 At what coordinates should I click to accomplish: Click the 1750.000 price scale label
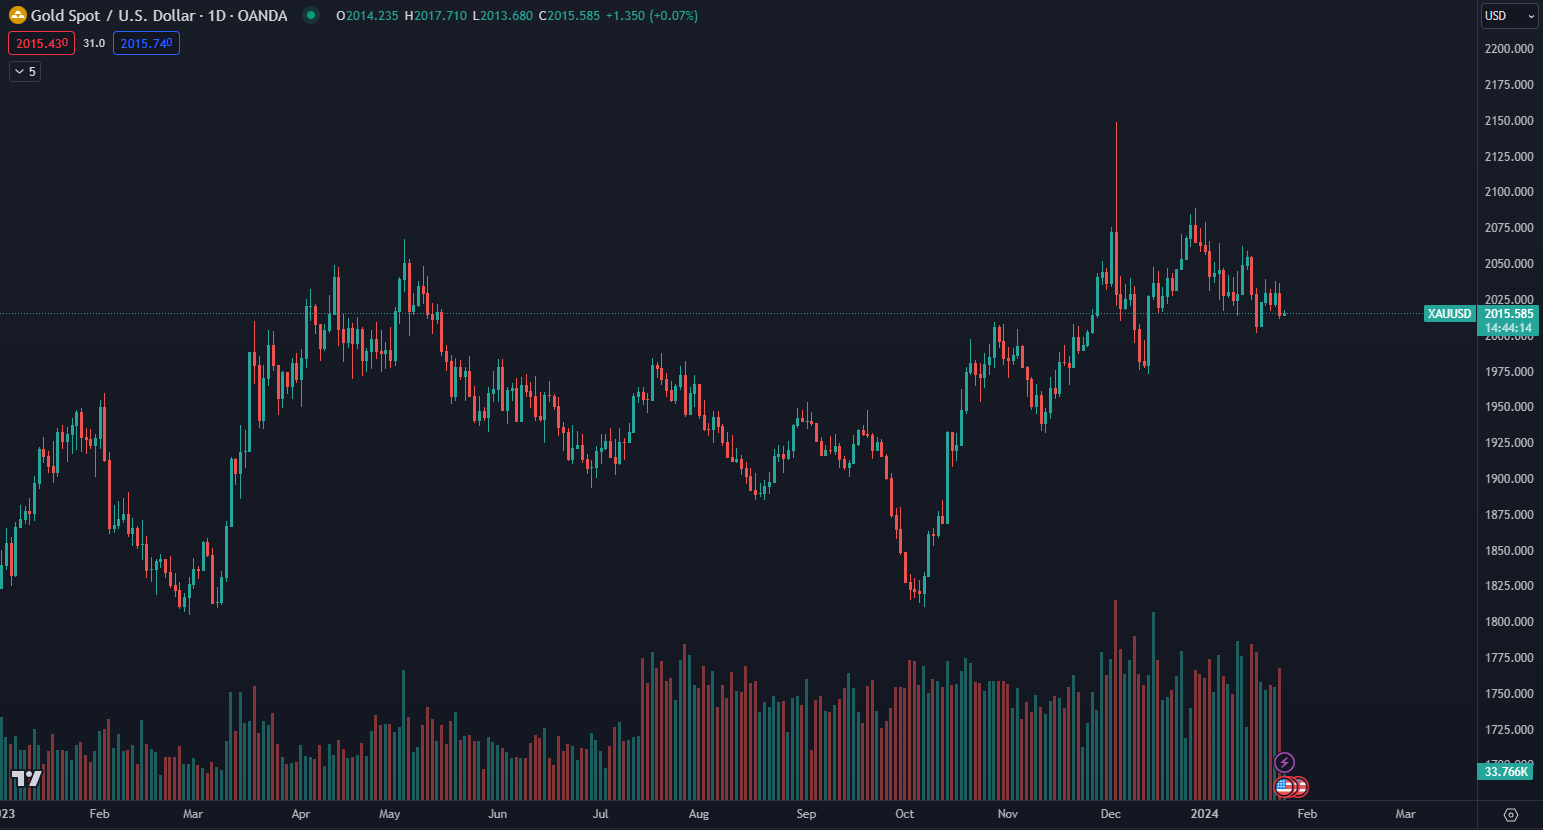coord(1509,694)
